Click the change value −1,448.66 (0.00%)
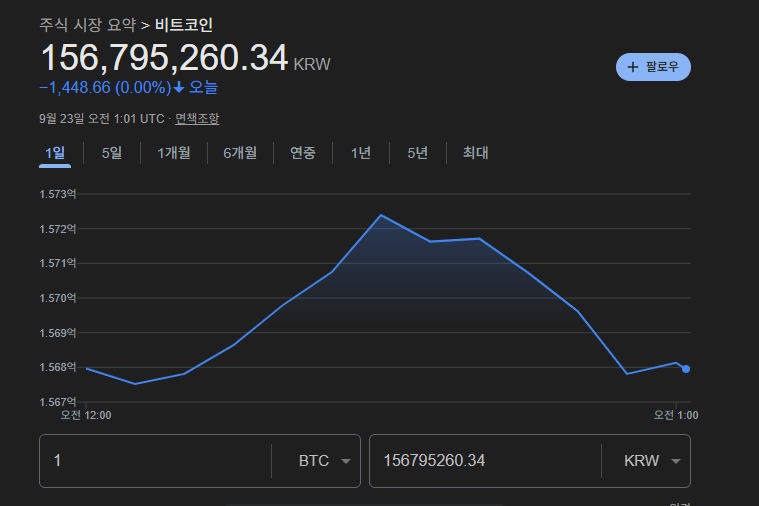The image size is (759, 506). point(105,88)
